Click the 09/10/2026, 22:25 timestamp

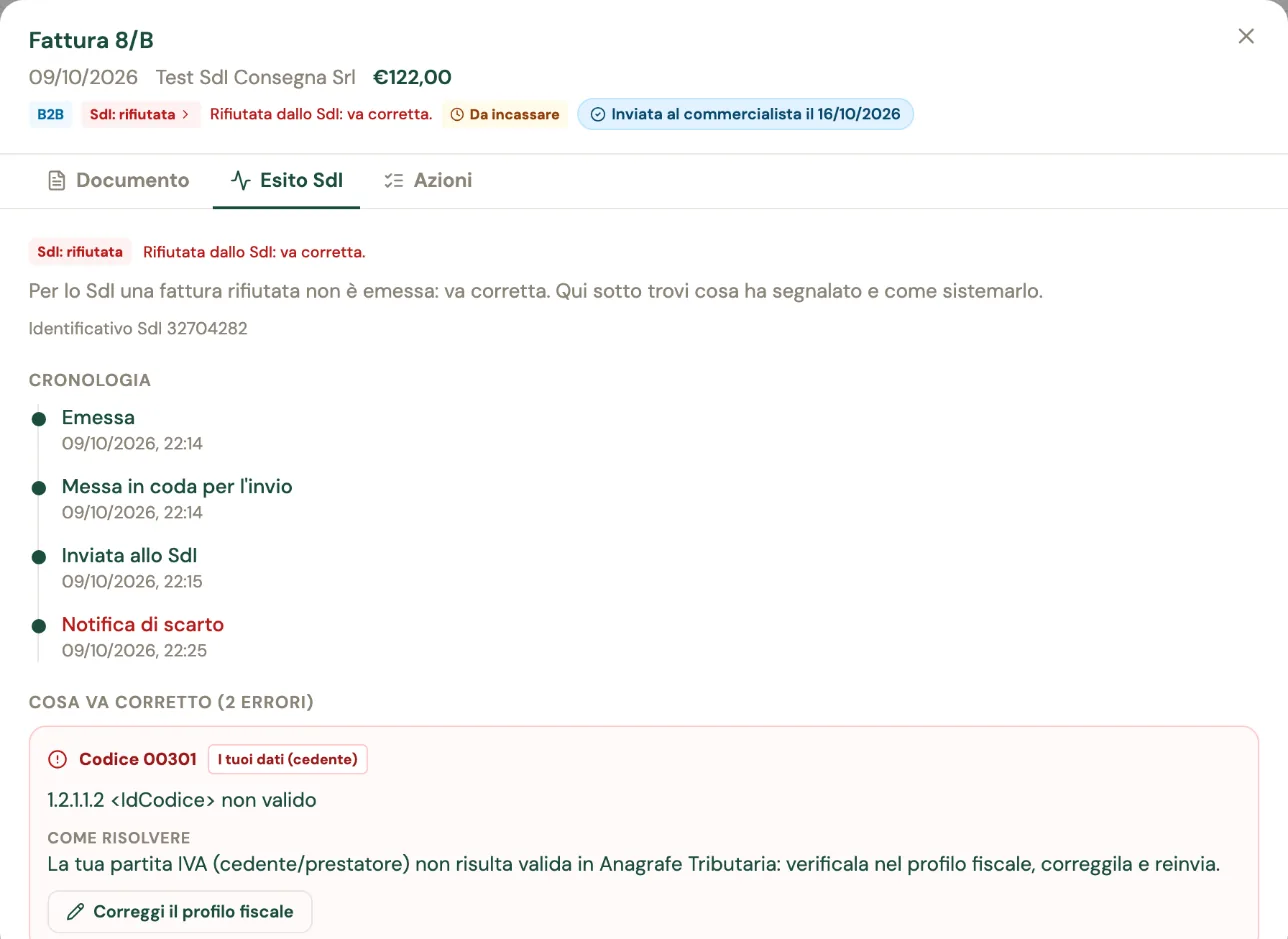pyautogui.click(x=134, y=651)
